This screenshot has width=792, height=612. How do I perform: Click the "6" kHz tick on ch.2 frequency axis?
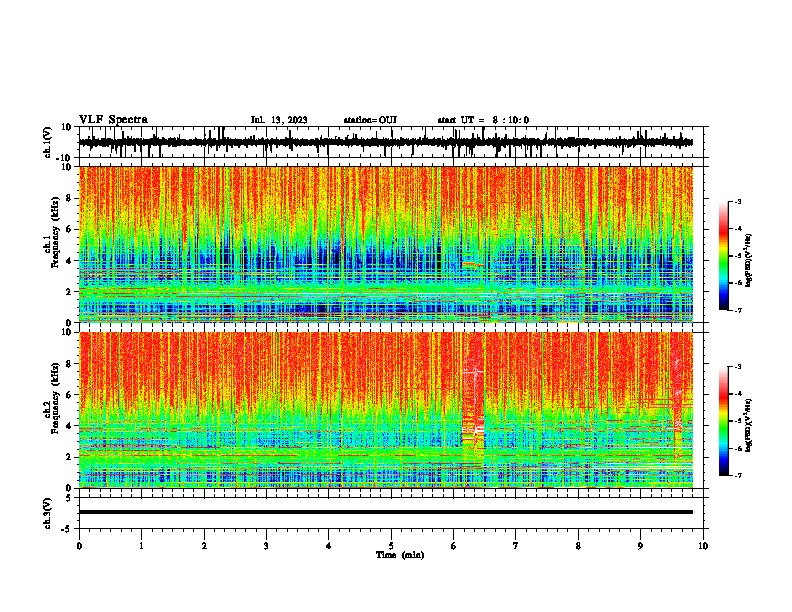(x=70, y=395)
